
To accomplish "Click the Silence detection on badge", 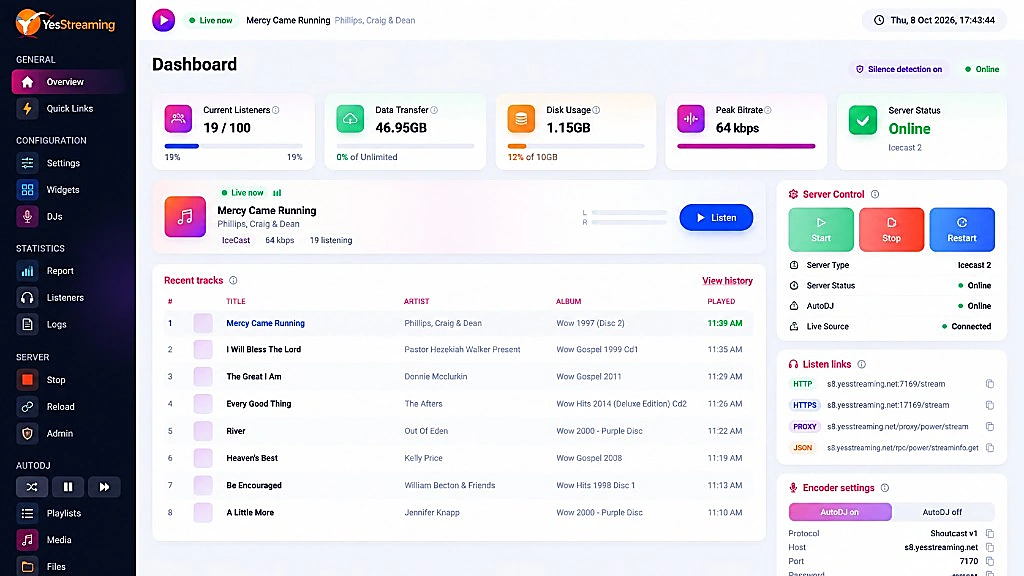I will [899, 69].
